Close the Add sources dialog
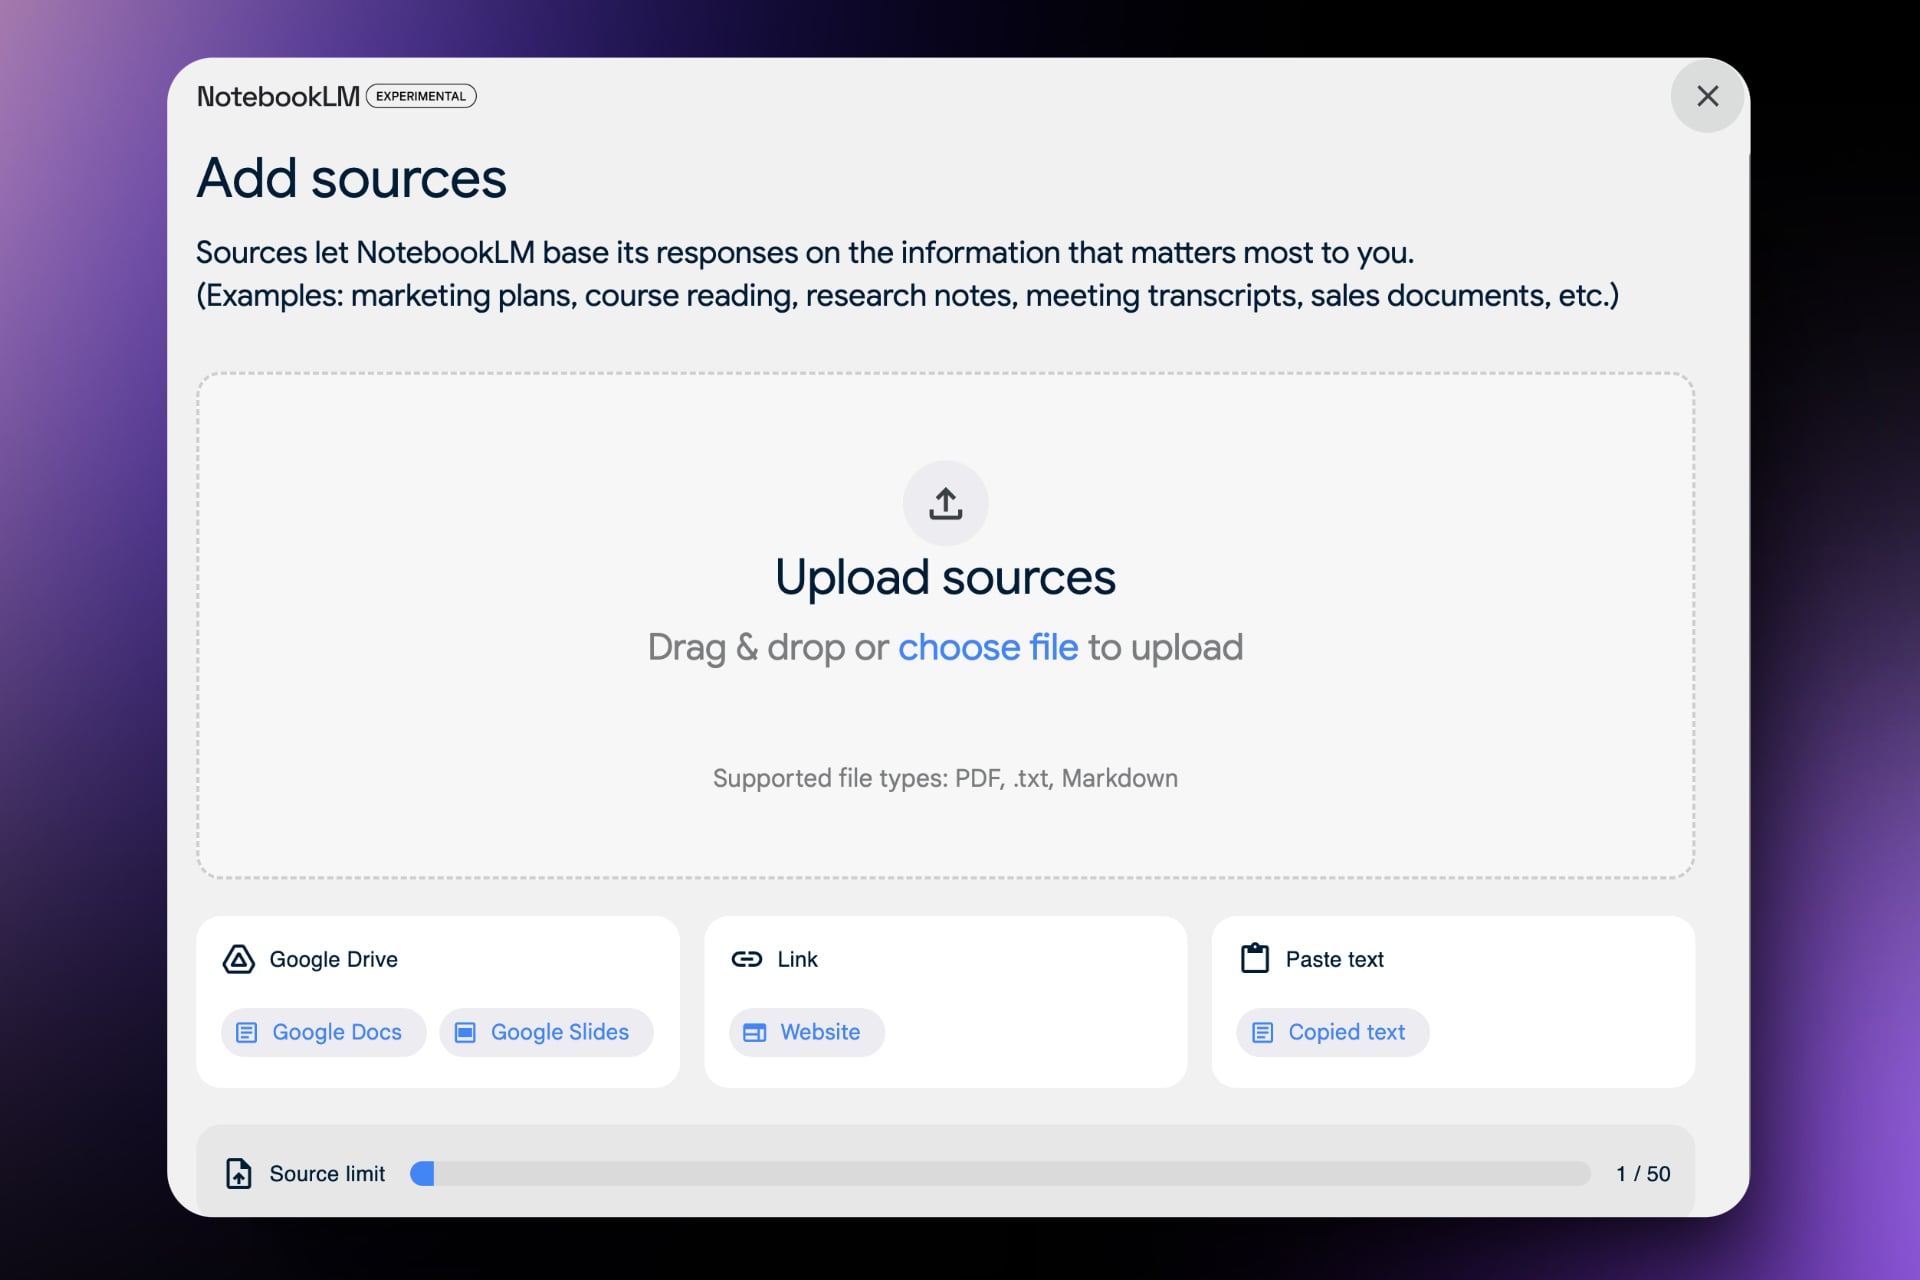The width and height of the screenshot is (1920, 1280). point(1707,96)
